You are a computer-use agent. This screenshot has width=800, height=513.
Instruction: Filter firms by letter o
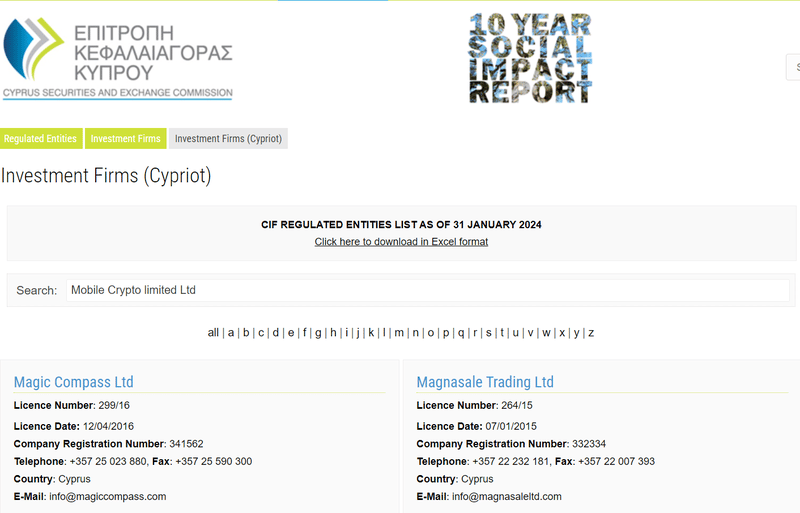pyautogui.click(x=431, y=333)
